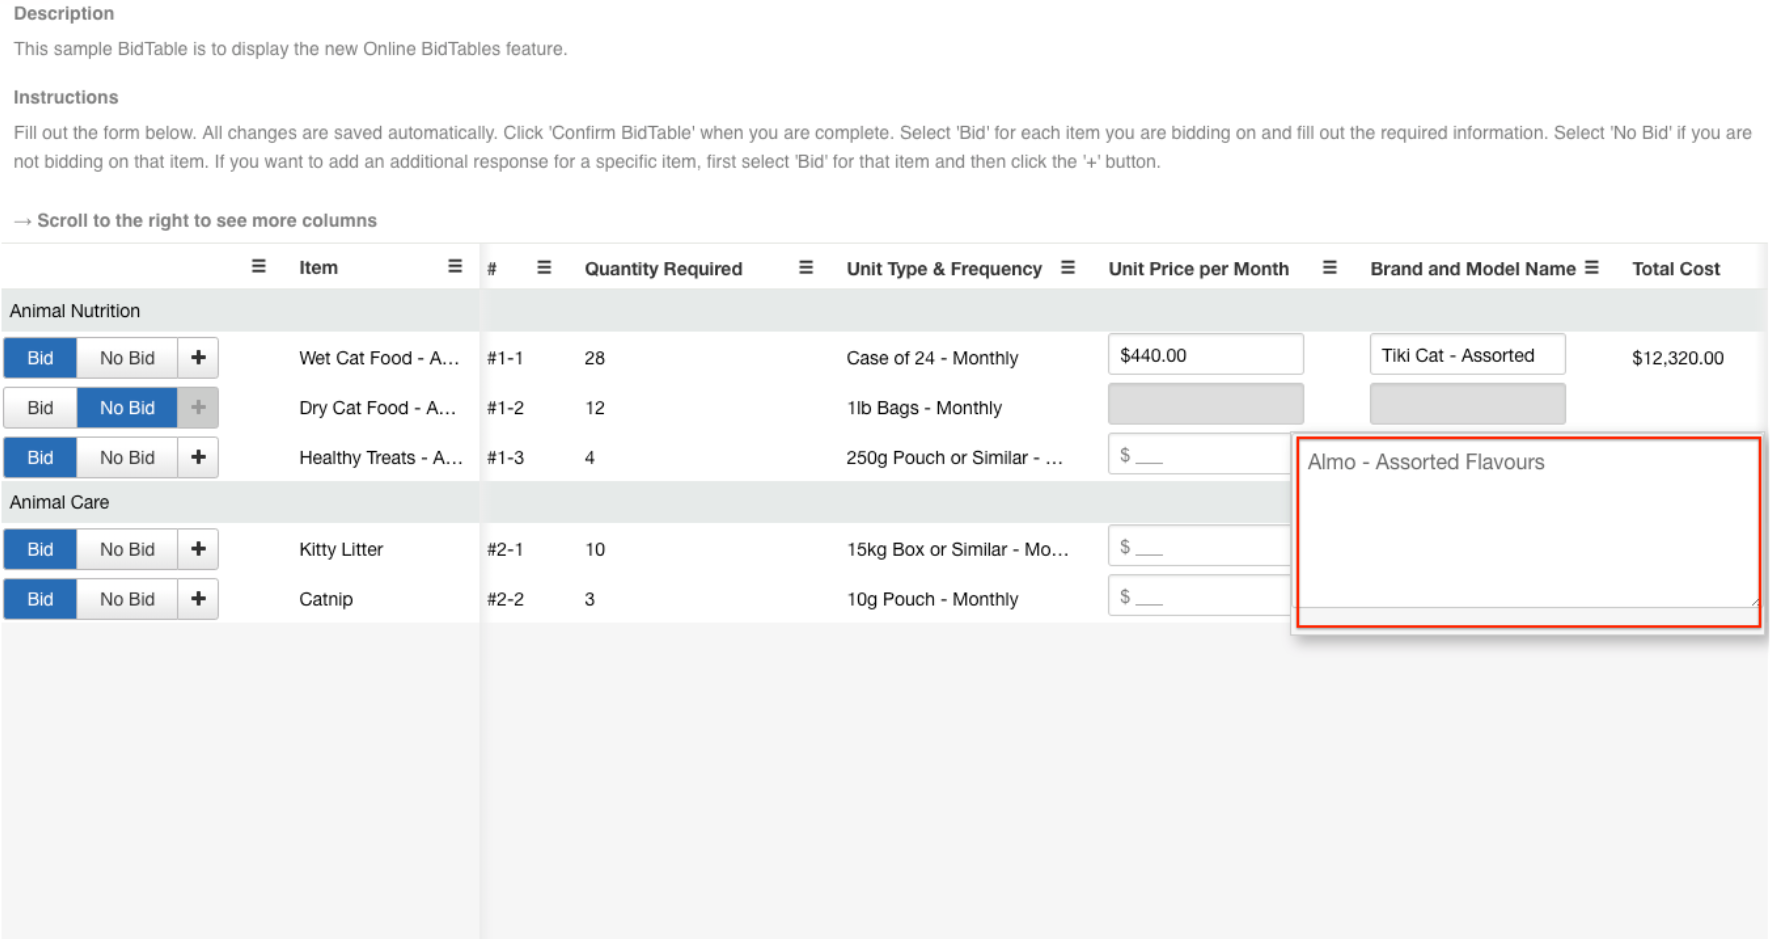Image resolution: width=1776 pixels, height=939 pixels.
Task: Open the Item column menu icon
Action: click(x=455, y=267)
